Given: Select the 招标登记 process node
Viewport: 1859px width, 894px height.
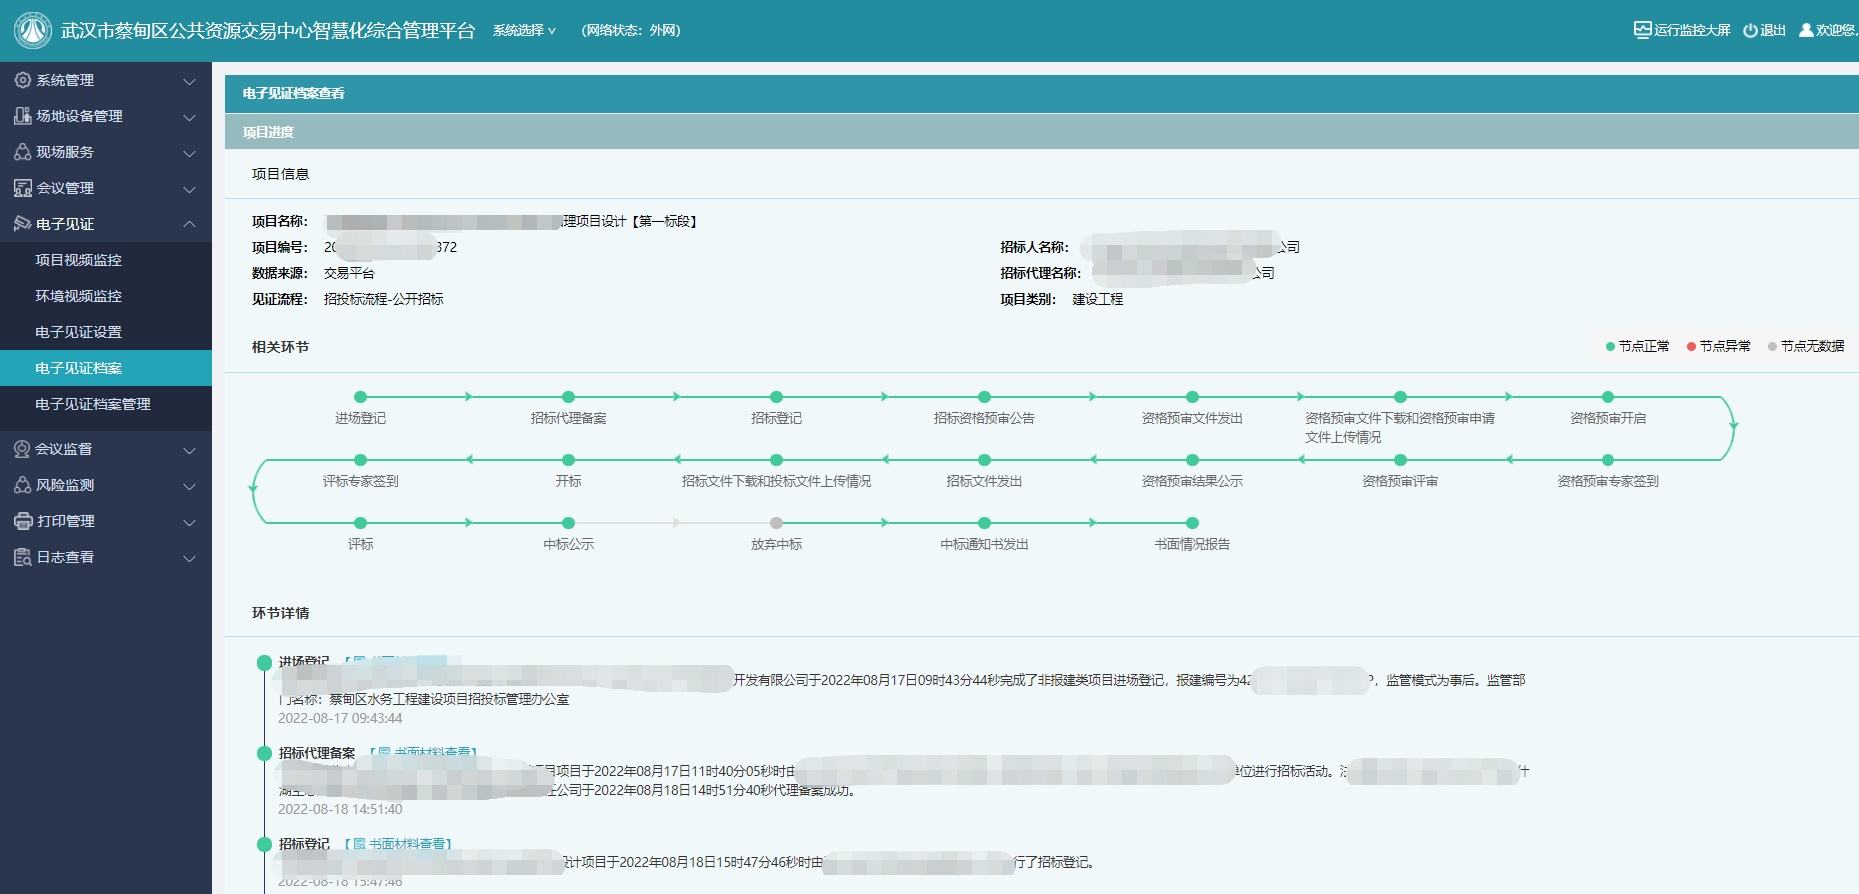Looking at the screenshot, I should click(777, 397).
